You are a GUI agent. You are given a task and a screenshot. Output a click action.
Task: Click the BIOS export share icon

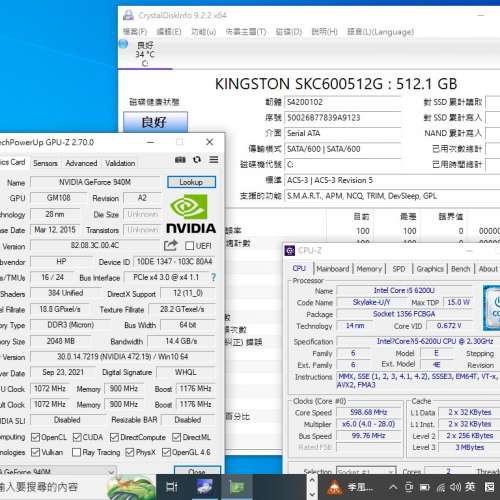click(x=171, y=246)
